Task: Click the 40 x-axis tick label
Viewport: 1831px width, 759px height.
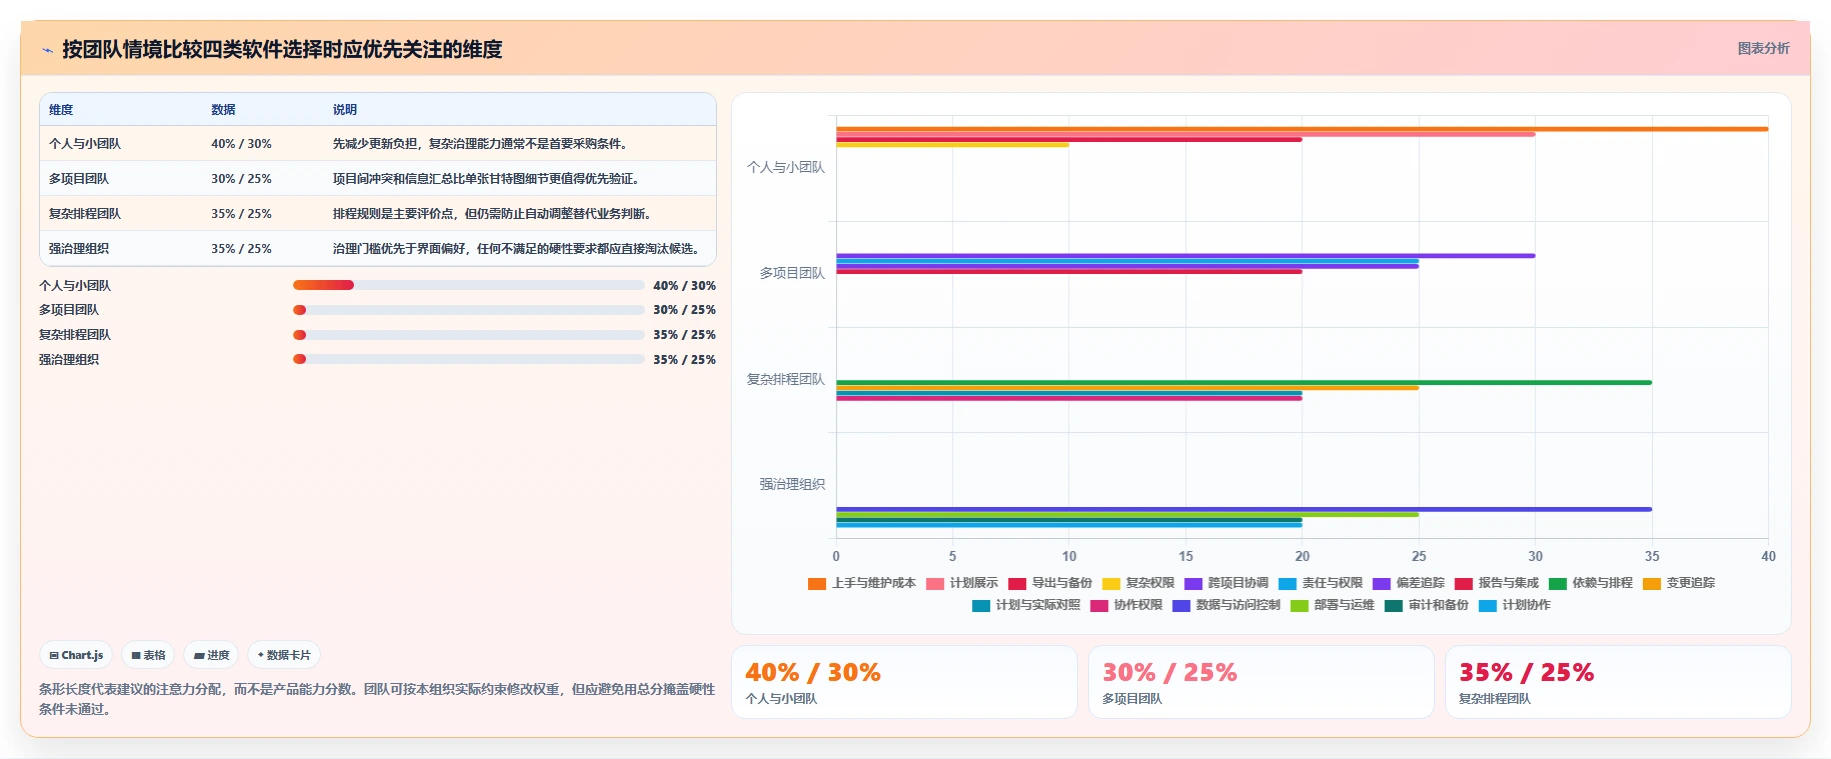Action: point(1768,557)
